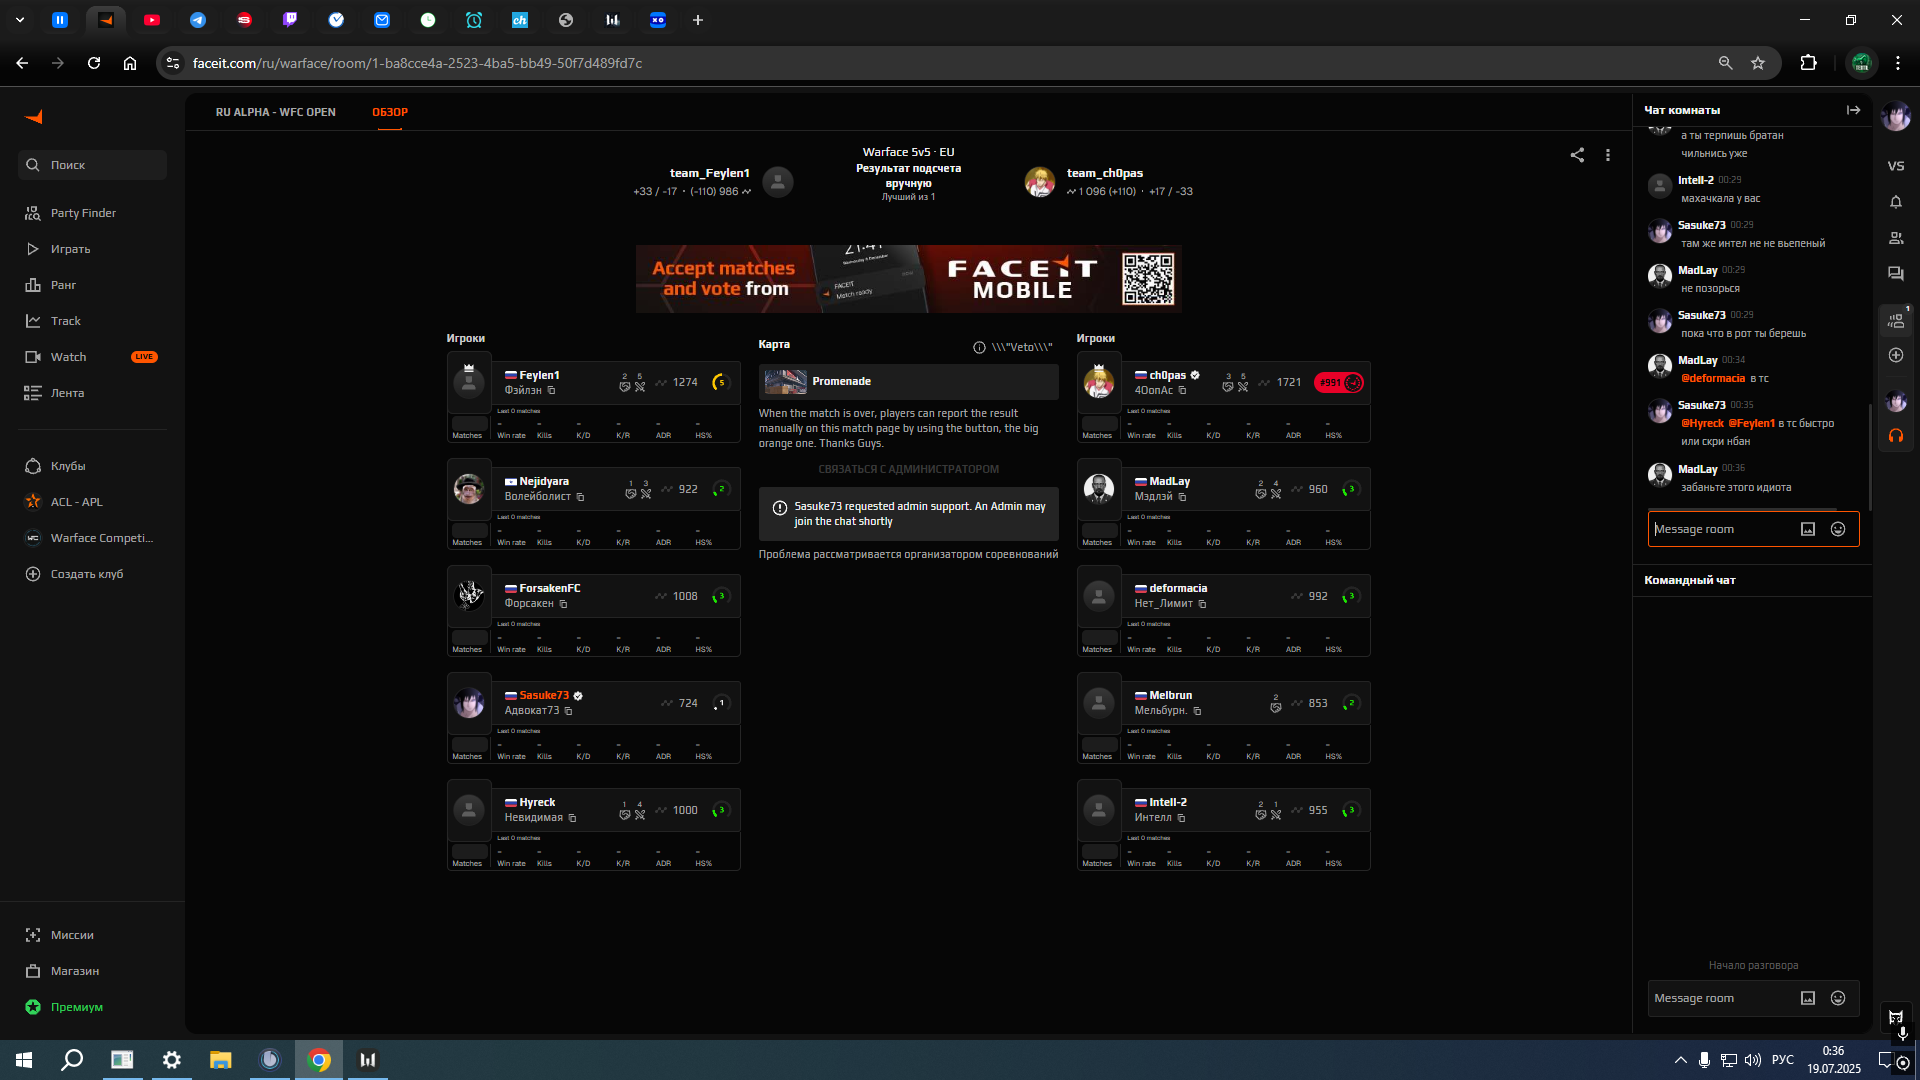Copy the nickname Мэдлэй of MadLay
Image resolution: width=1920 pixels, height=1080 pixels.
[1182, 497]
